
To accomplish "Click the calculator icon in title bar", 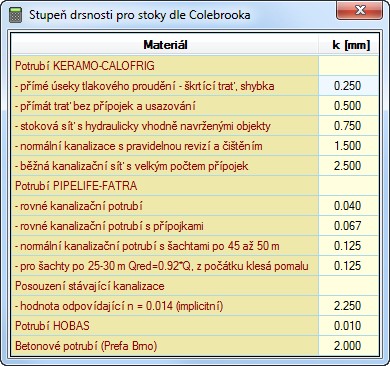I will [x=15, y=15].
